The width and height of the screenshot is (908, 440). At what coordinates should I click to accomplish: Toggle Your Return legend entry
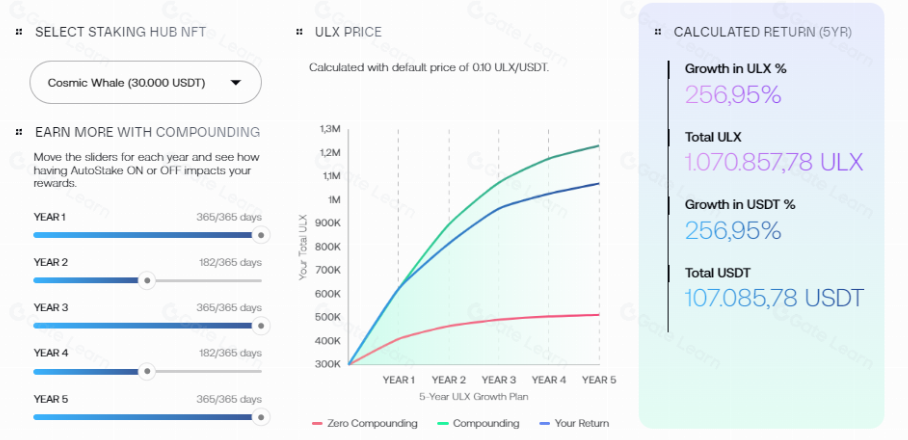coord(574,423)
